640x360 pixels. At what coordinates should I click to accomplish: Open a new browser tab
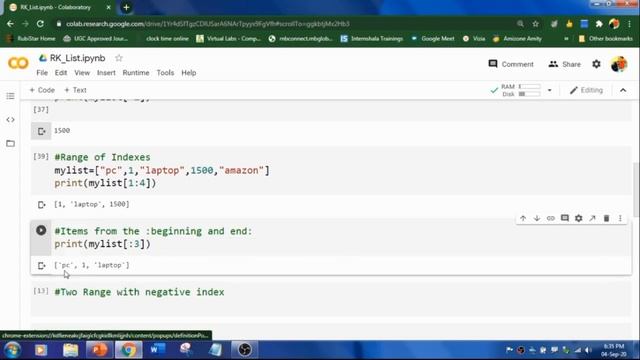point(126,7)
